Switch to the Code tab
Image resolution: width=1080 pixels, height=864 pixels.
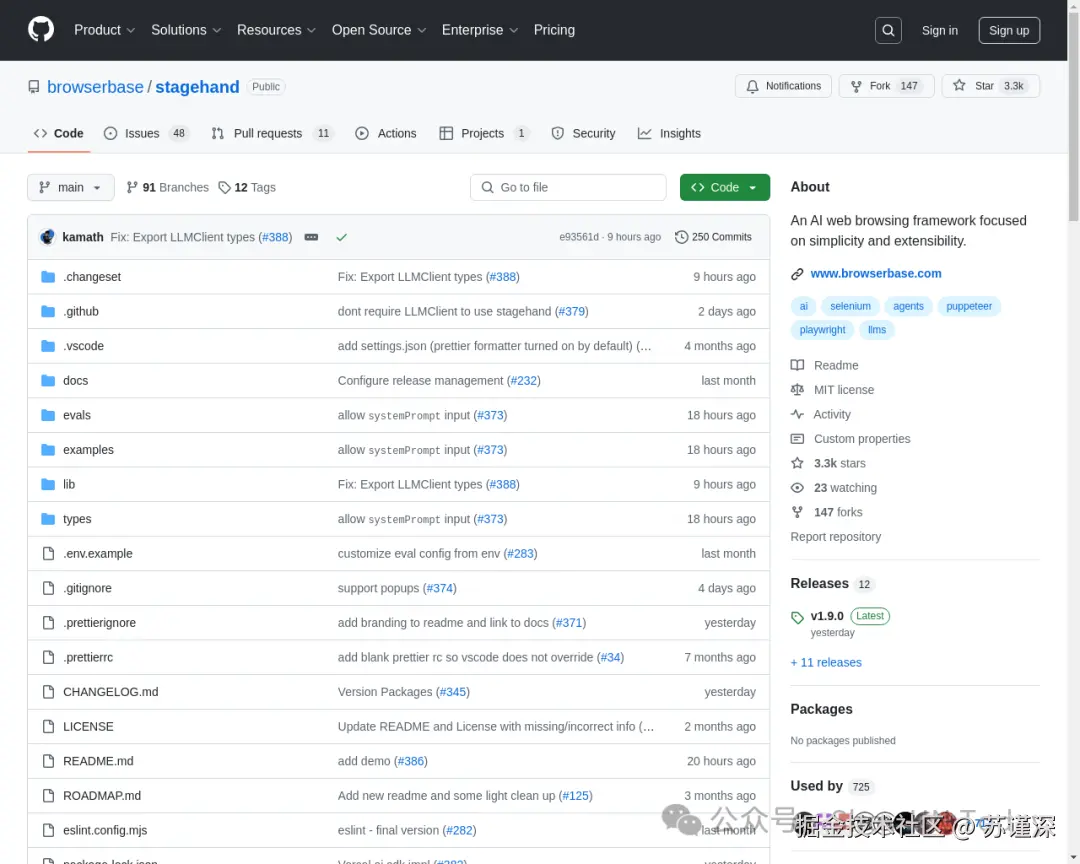pyautogui.click(x=59, y=134)
